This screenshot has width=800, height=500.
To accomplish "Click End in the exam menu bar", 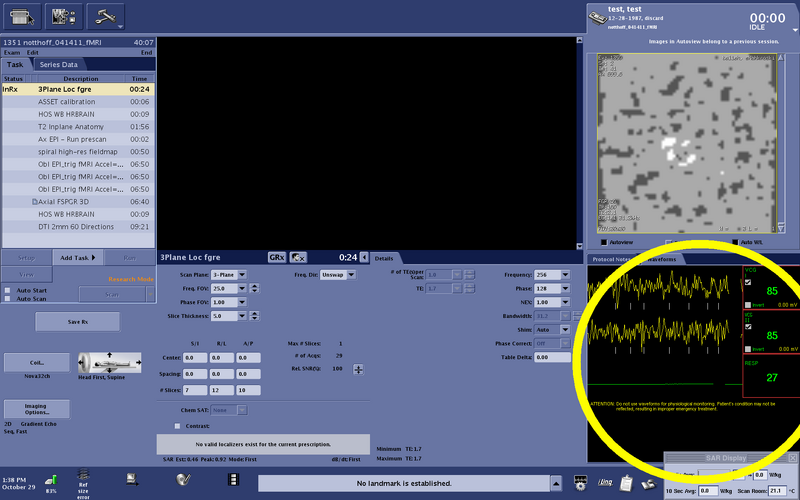I will tap(146, 53).
